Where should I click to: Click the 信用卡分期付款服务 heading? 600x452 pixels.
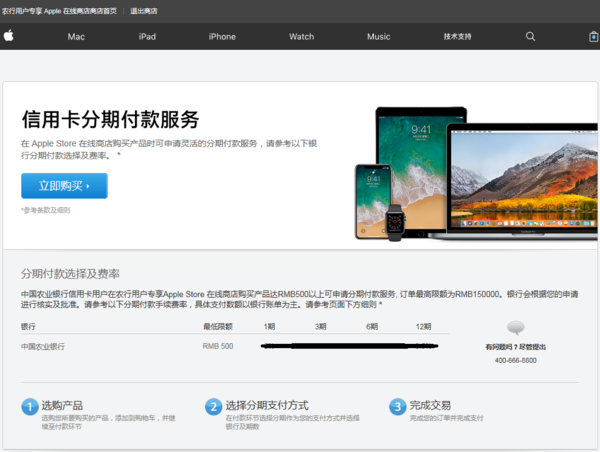(110, 119)
